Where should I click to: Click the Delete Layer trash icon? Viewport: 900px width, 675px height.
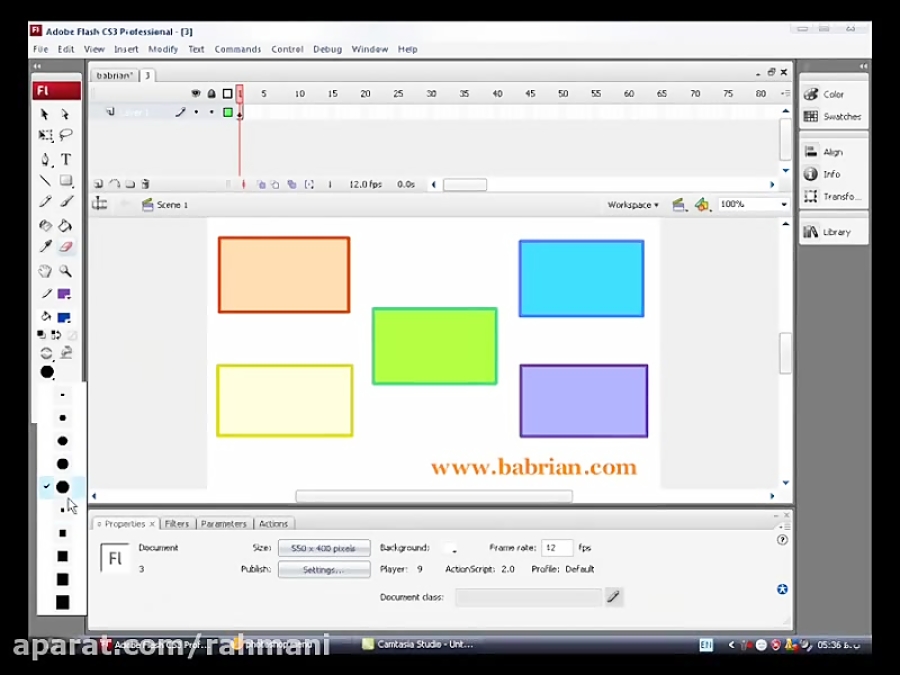tap(145, 184)
